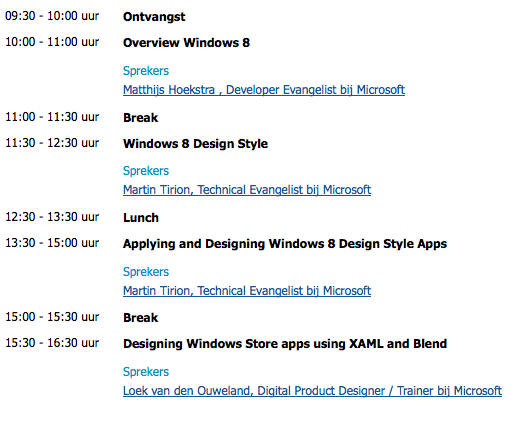
Task: Select the Ontvangst session title
Action: pyautogui.click(x=154, y=17)
